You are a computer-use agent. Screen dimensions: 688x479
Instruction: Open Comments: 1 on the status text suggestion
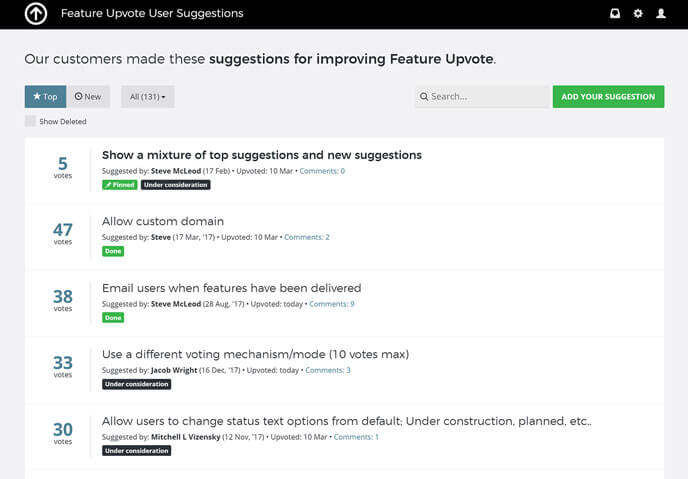tap(356, 437)
